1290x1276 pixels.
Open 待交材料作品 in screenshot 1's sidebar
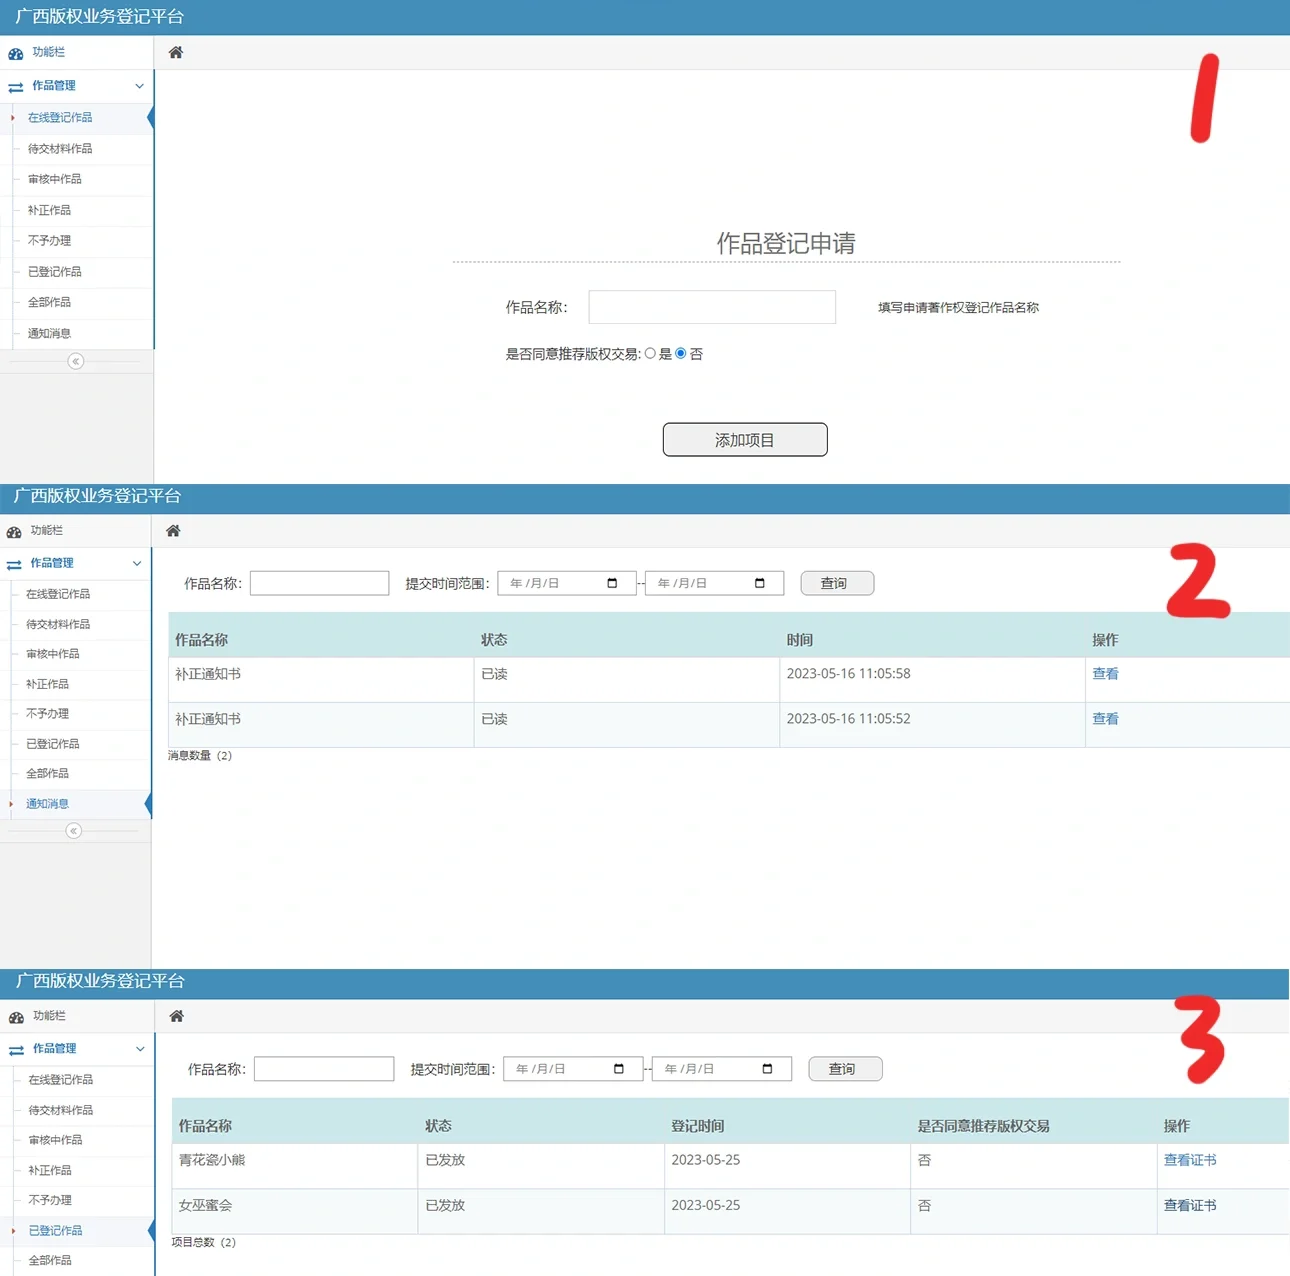(60, 149)
